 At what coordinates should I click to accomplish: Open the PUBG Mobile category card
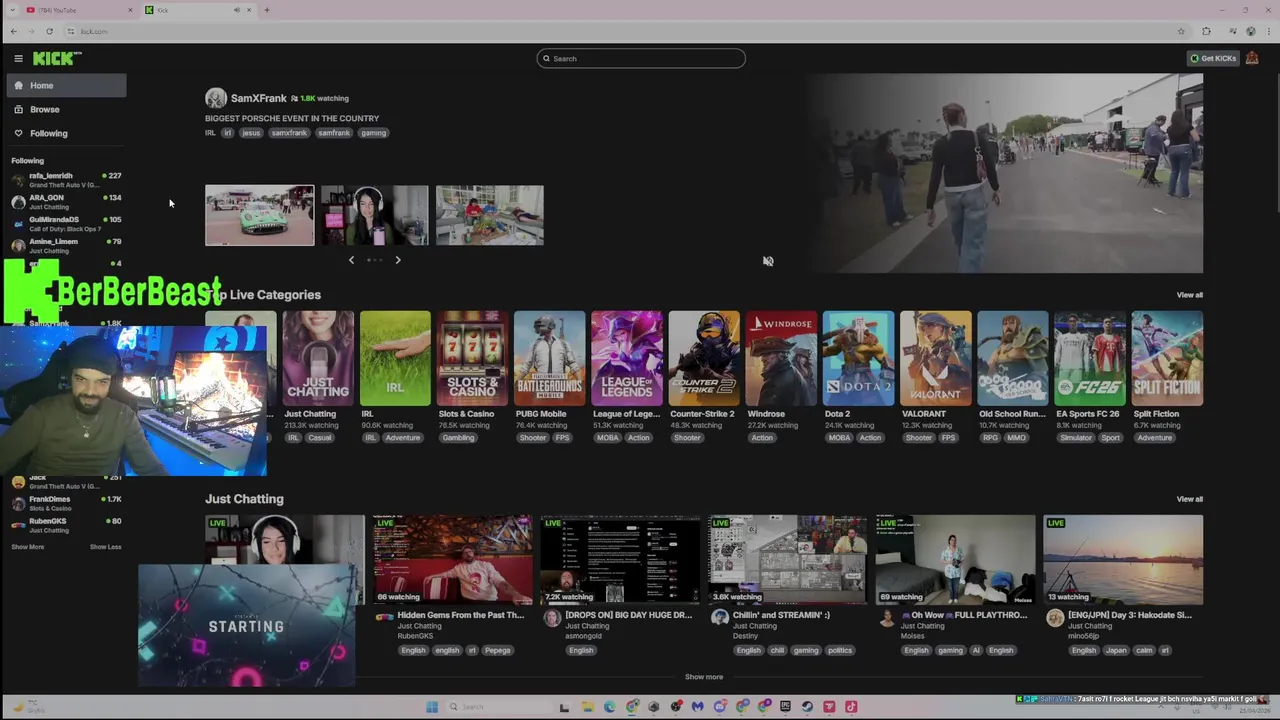549,358
